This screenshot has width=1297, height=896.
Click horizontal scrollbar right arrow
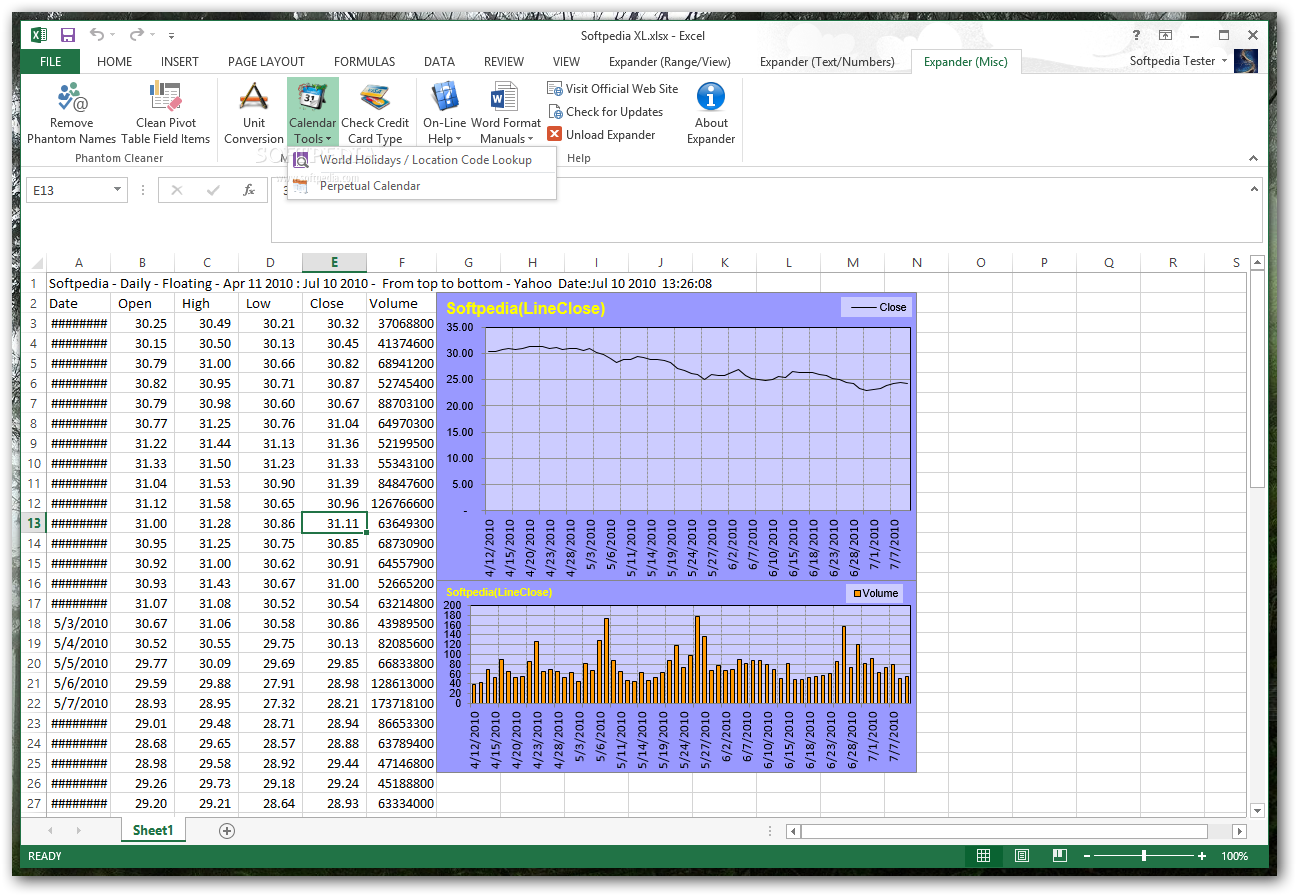coord(1240,831)
